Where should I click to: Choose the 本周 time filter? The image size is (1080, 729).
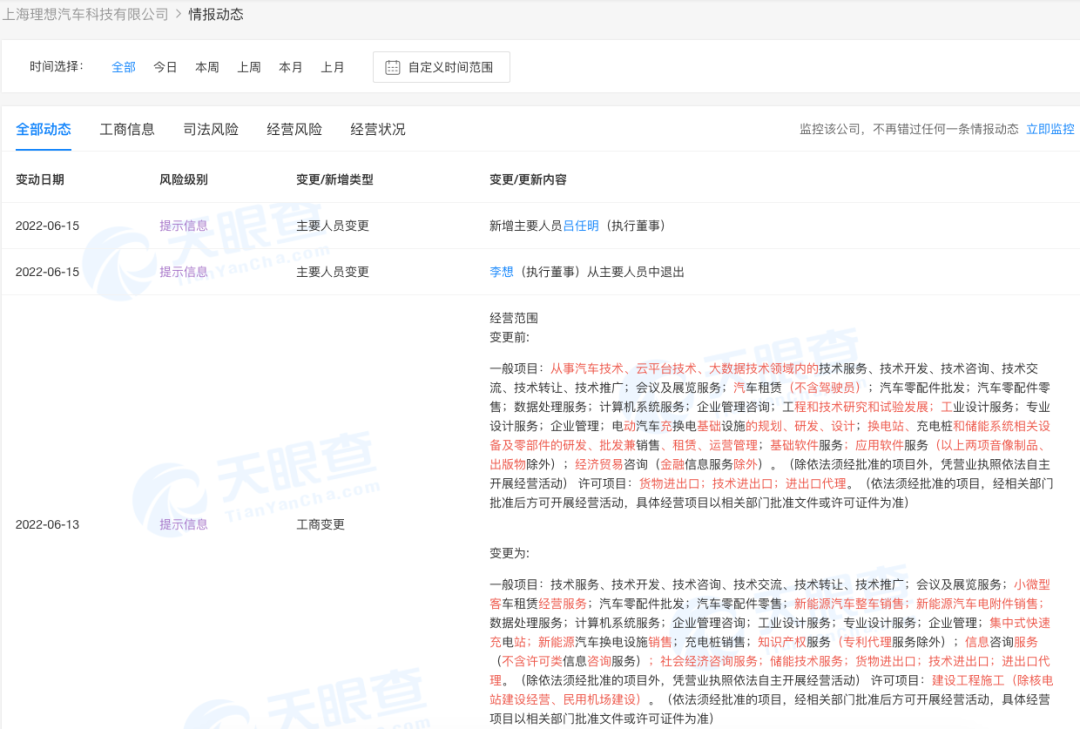click(207, 67)
